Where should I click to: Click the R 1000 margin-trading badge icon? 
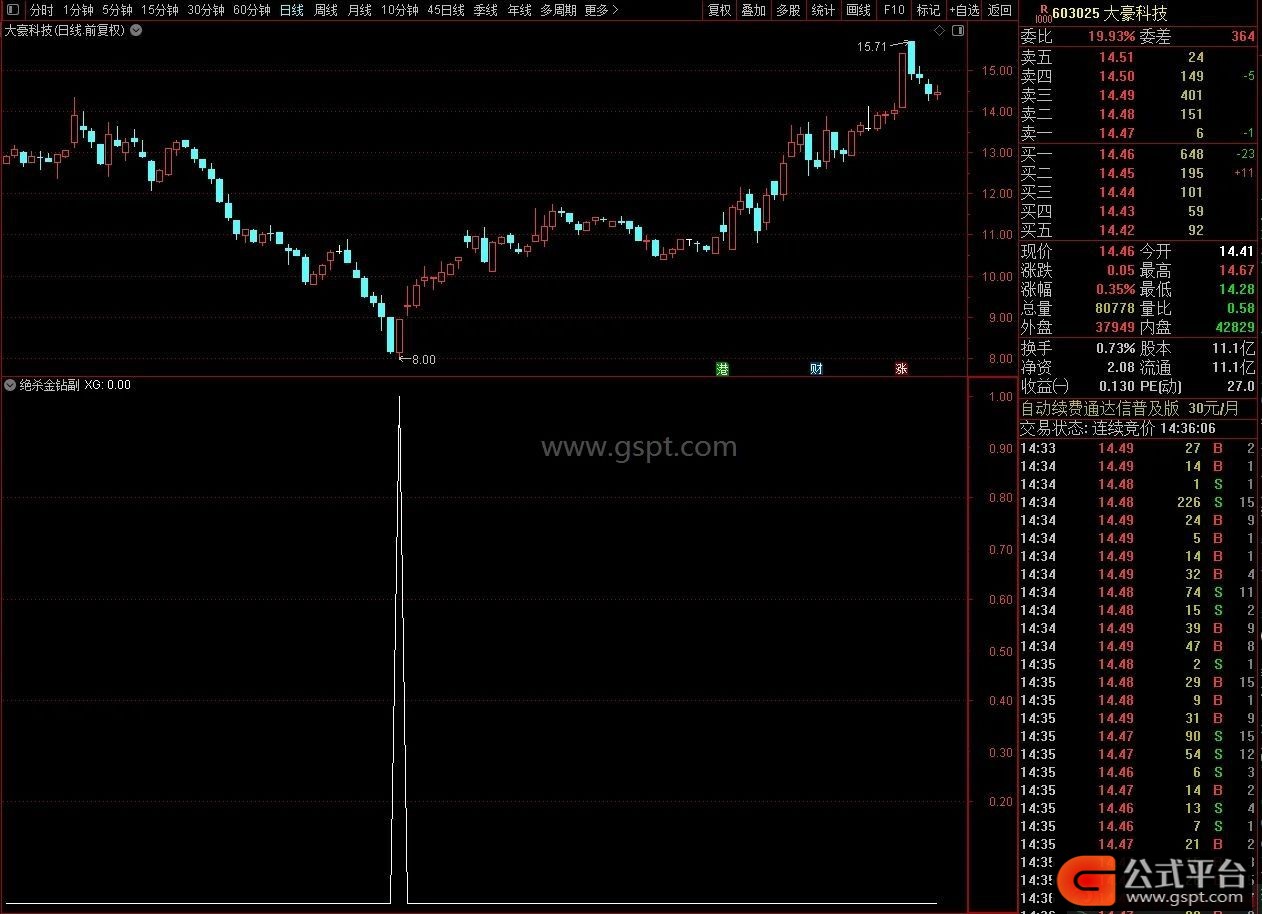(x=1044, y=12)
